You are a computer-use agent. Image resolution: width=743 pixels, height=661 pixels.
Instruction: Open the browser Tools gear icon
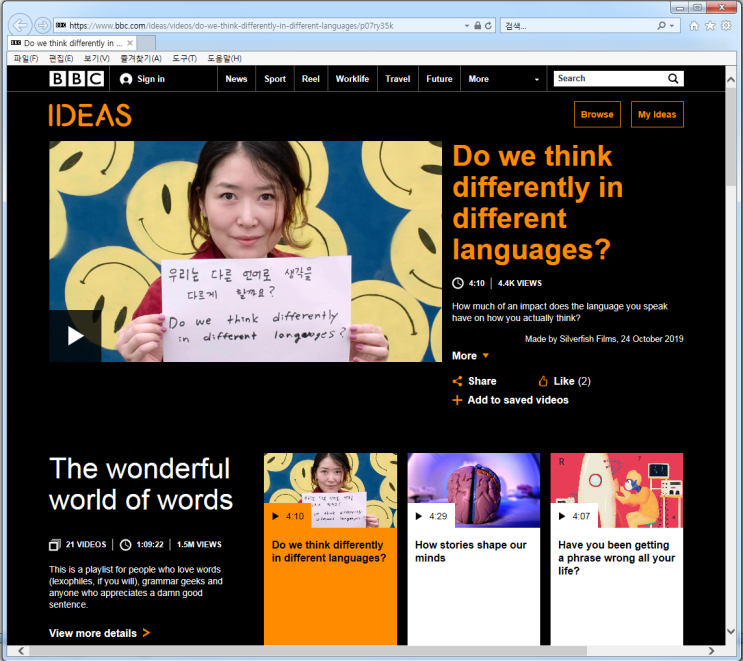(726, 26)
